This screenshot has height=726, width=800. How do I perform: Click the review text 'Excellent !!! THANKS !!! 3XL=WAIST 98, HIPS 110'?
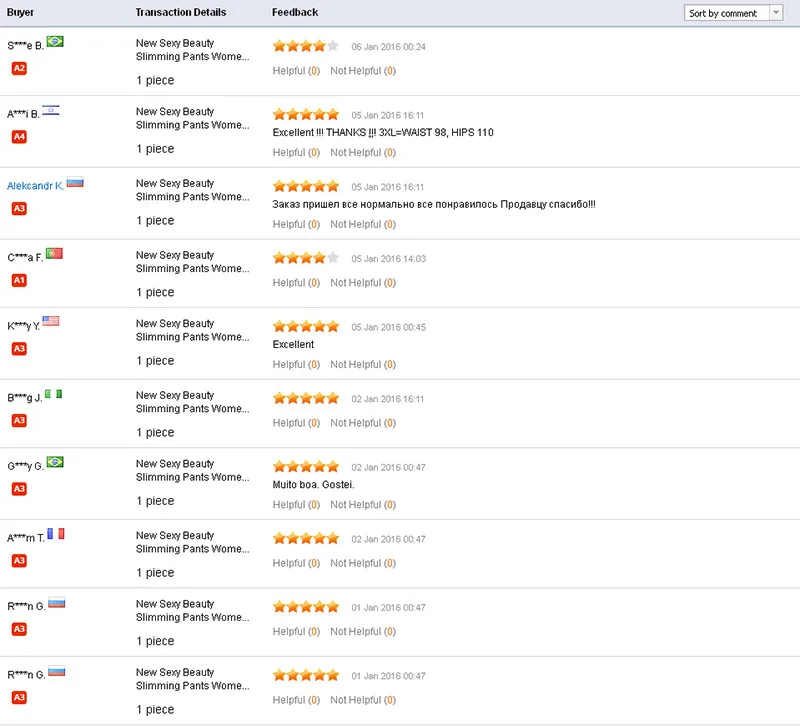(x=383, y=133)
